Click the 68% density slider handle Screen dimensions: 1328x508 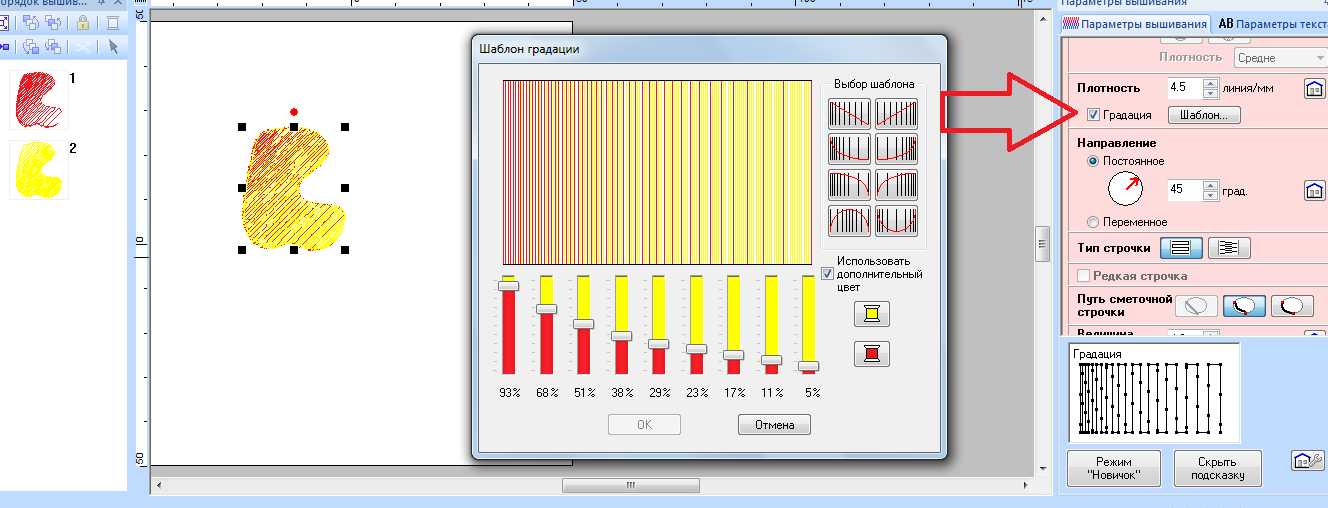pyautogui.click(x=546, y=309)
